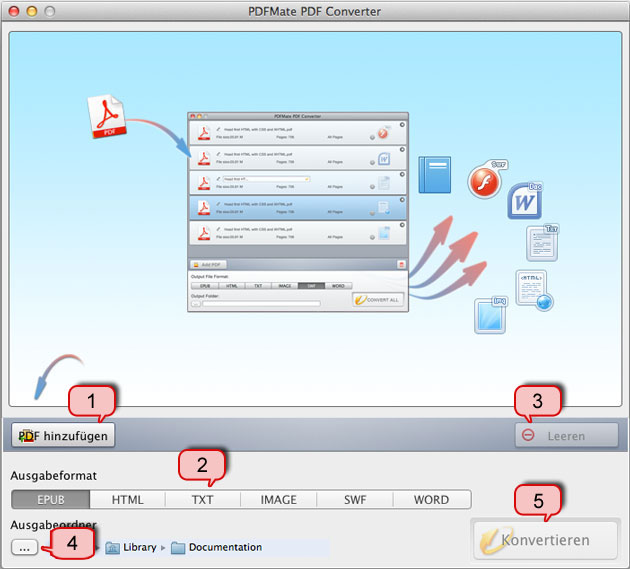Click the PDF icon on the hinzufügen button

(x=26, y=436)
